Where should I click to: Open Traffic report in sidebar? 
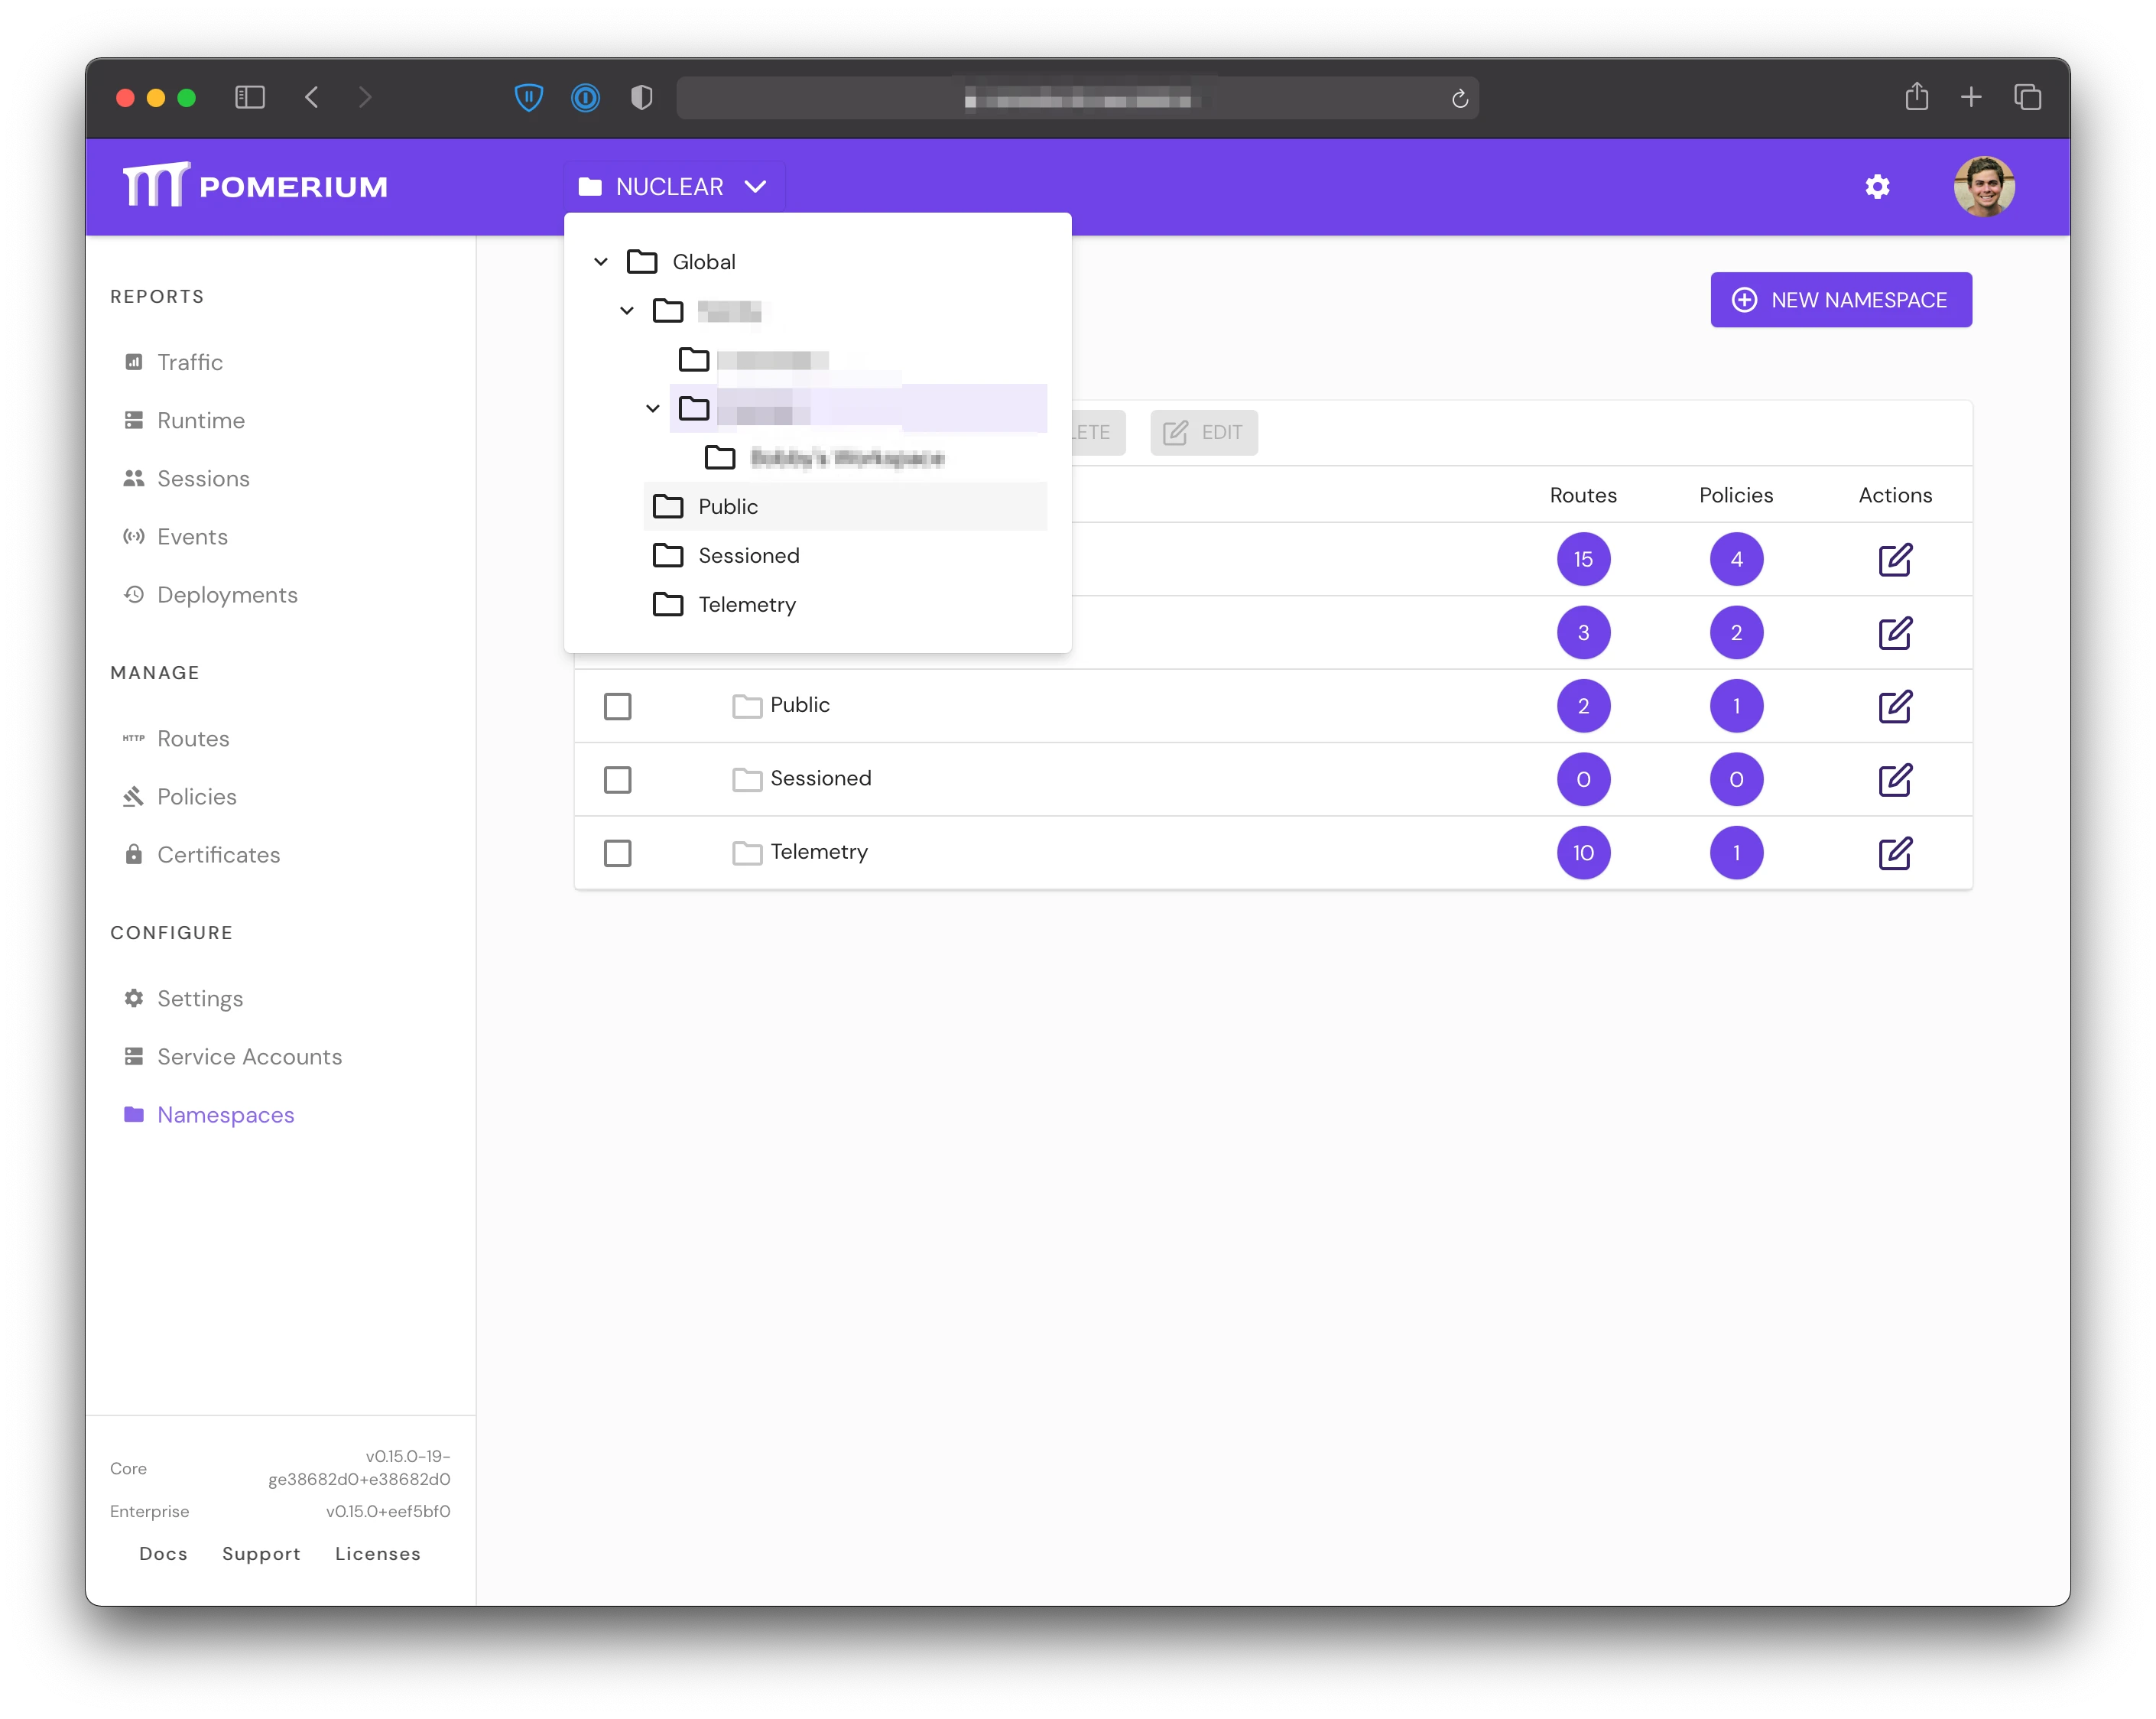[189, 362]
